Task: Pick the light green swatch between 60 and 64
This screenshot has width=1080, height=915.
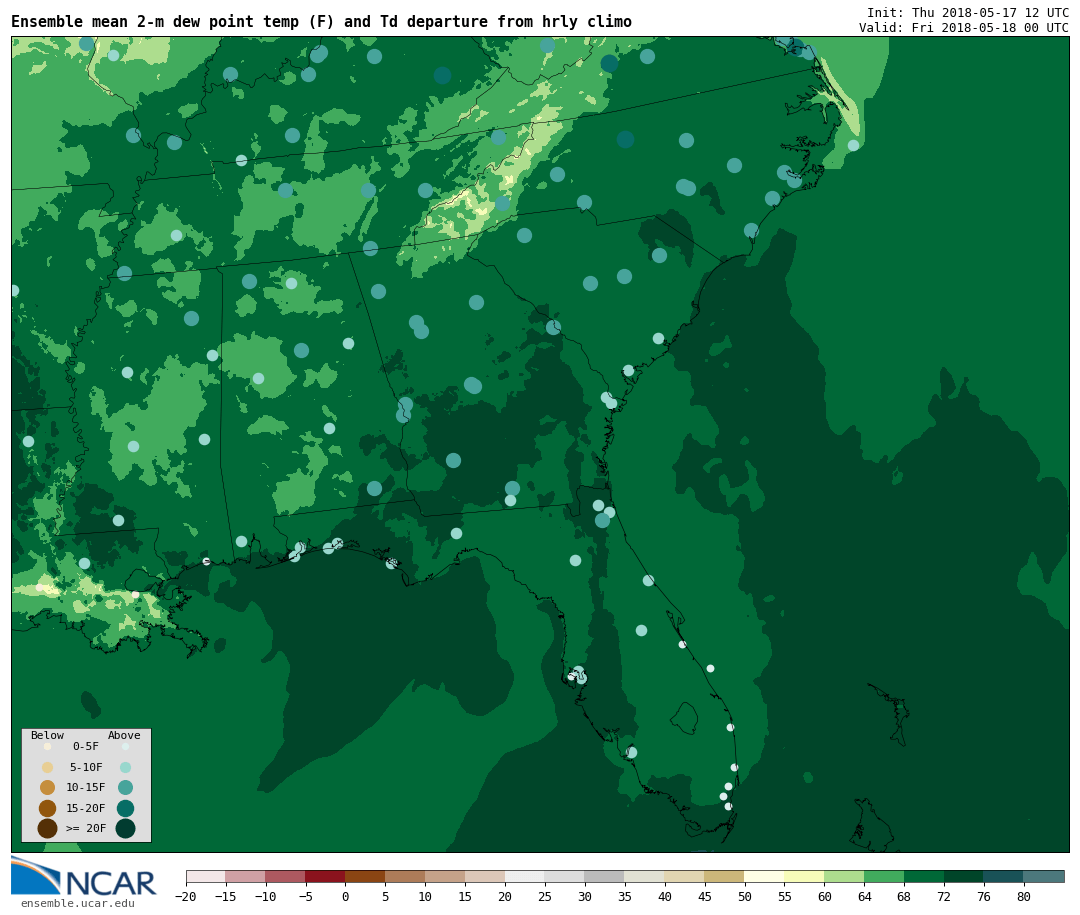Action: 845,876
